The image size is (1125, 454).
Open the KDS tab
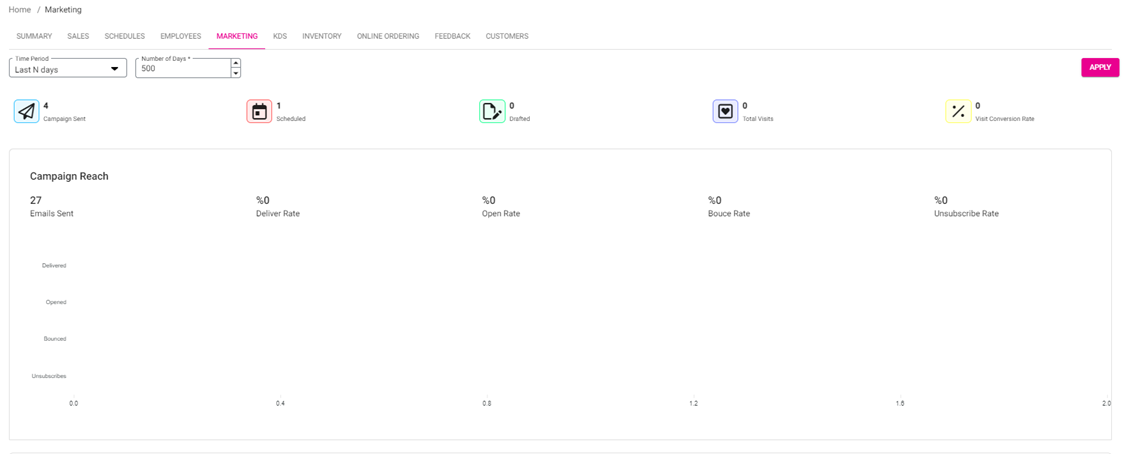(280, 36)
